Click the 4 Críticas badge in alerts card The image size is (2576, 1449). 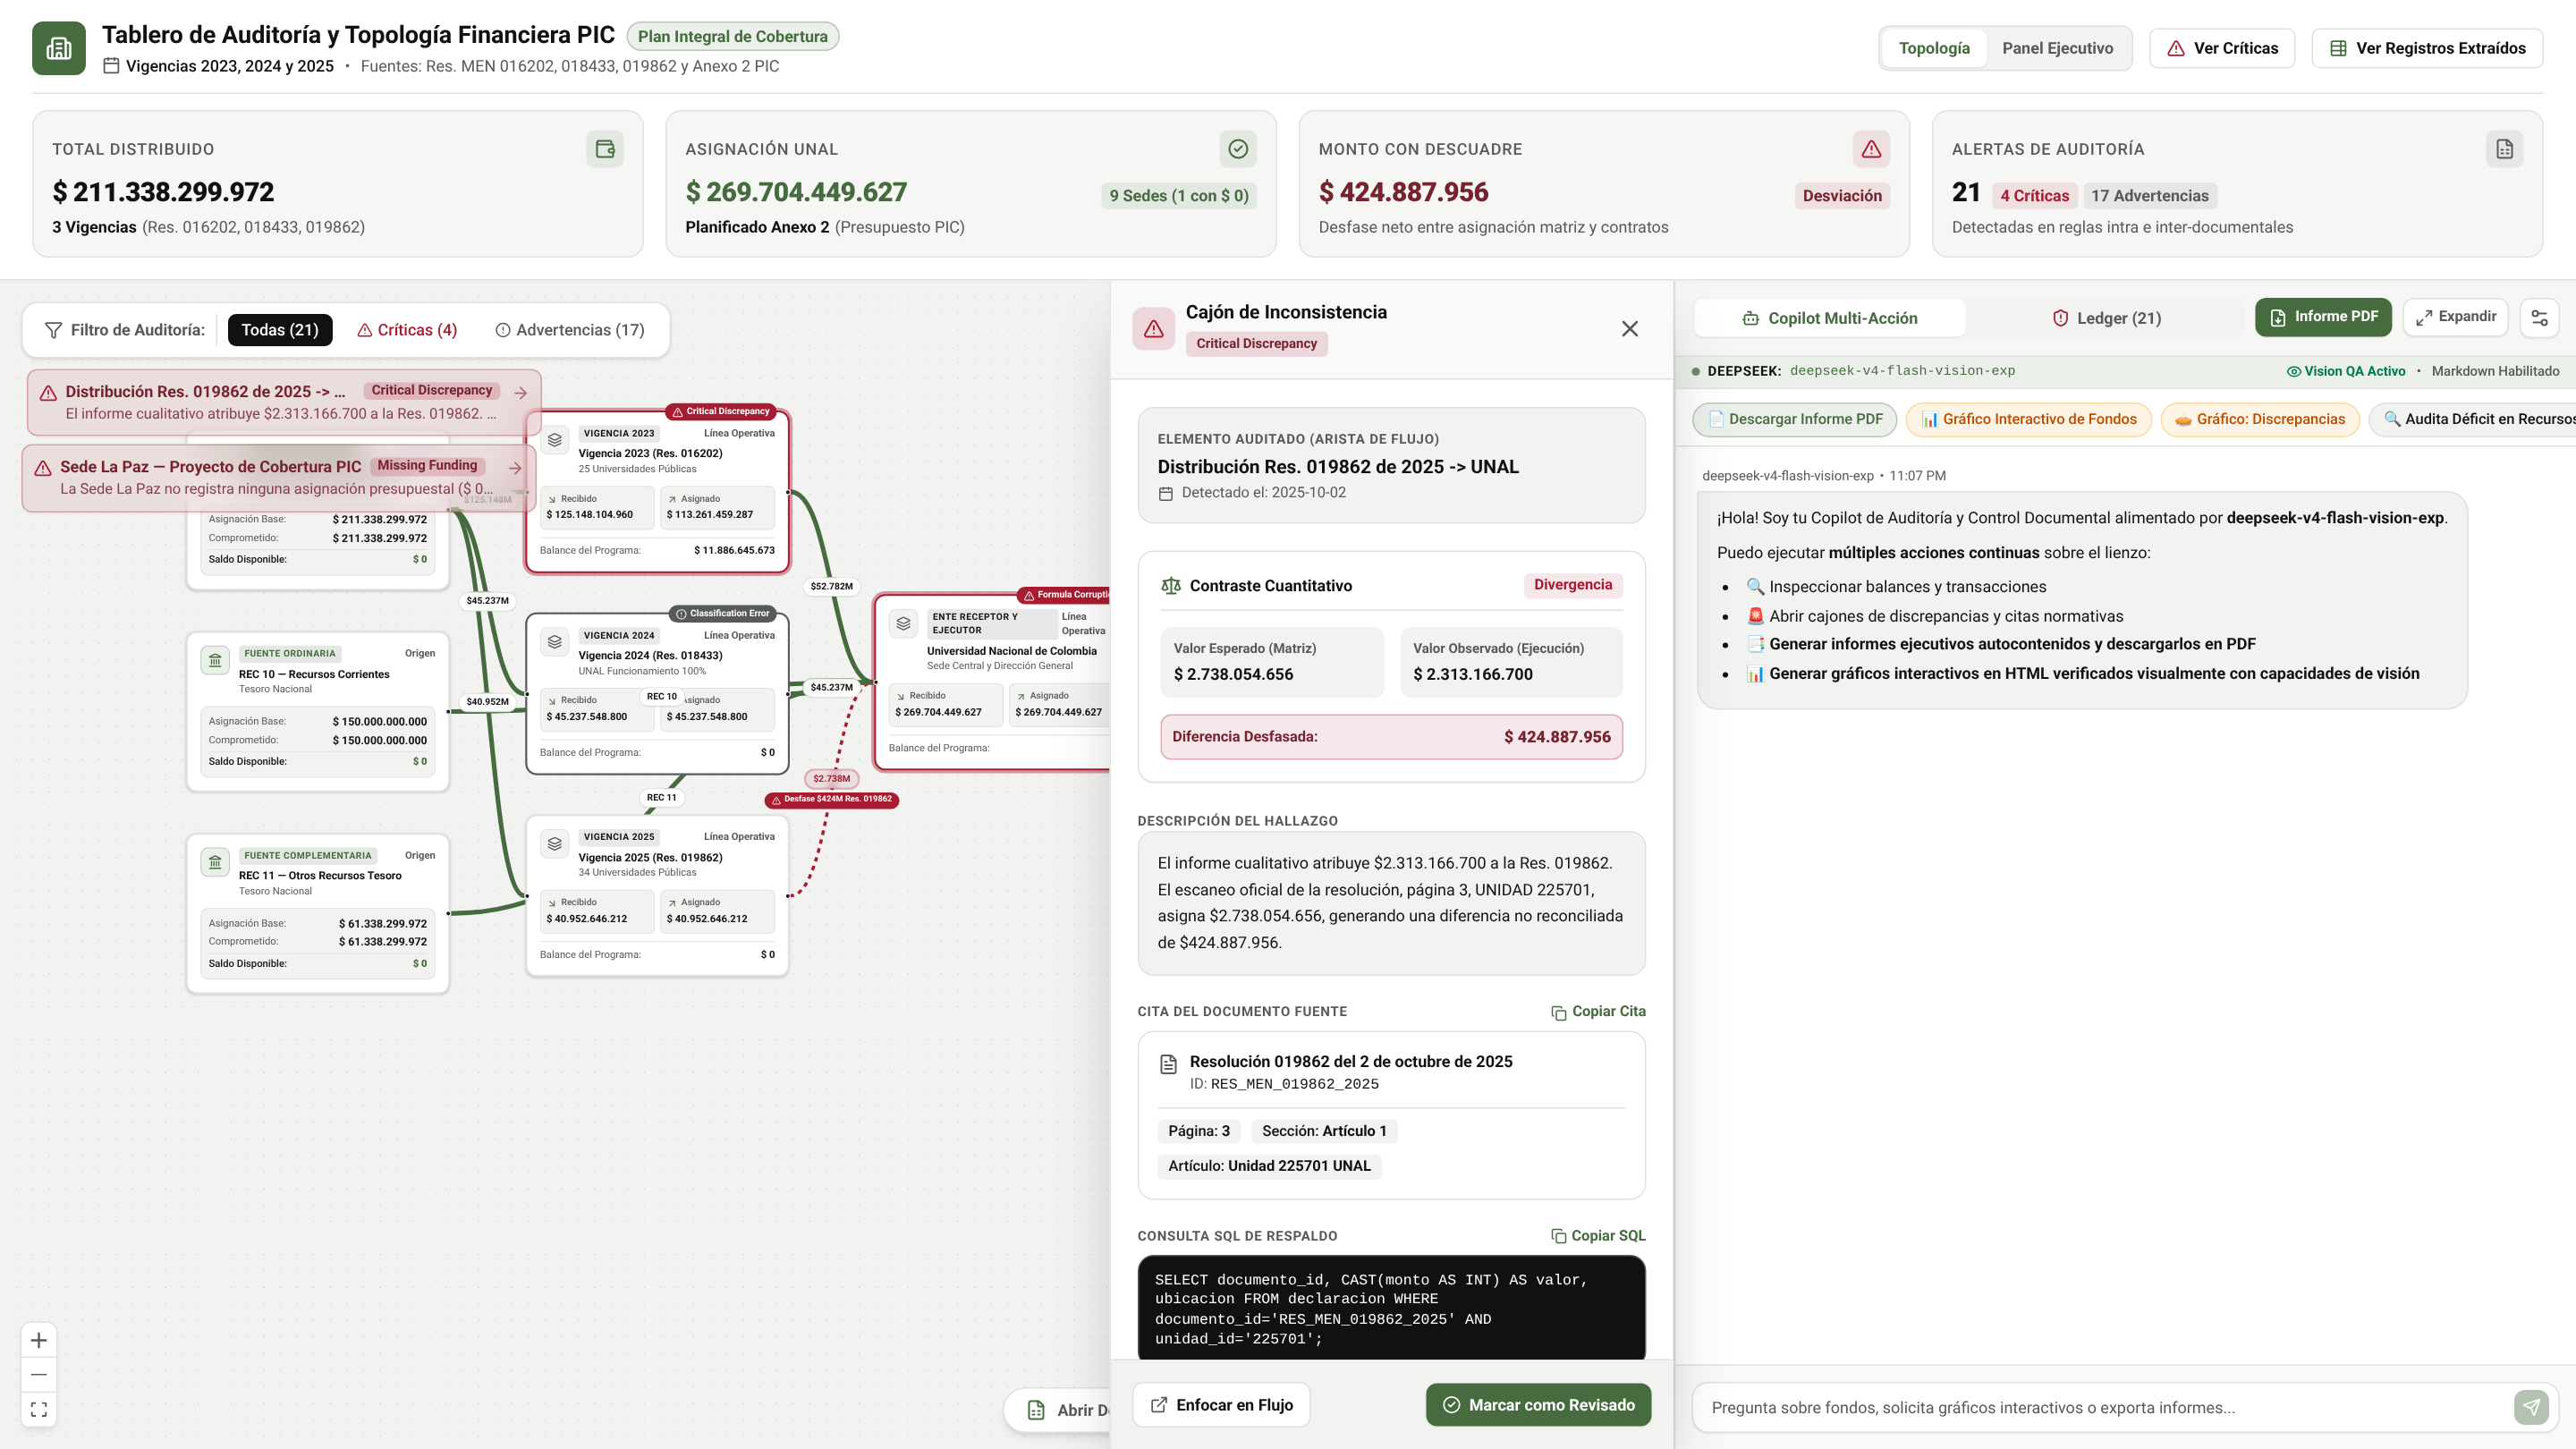tap(2034, 196)
